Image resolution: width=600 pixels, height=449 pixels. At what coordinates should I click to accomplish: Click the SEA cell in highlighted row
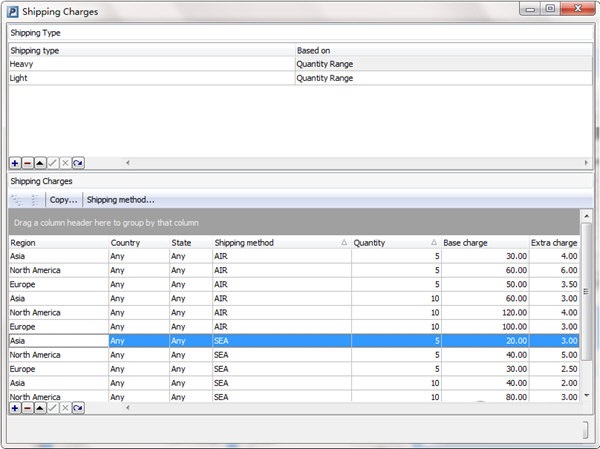coord(282,341)
